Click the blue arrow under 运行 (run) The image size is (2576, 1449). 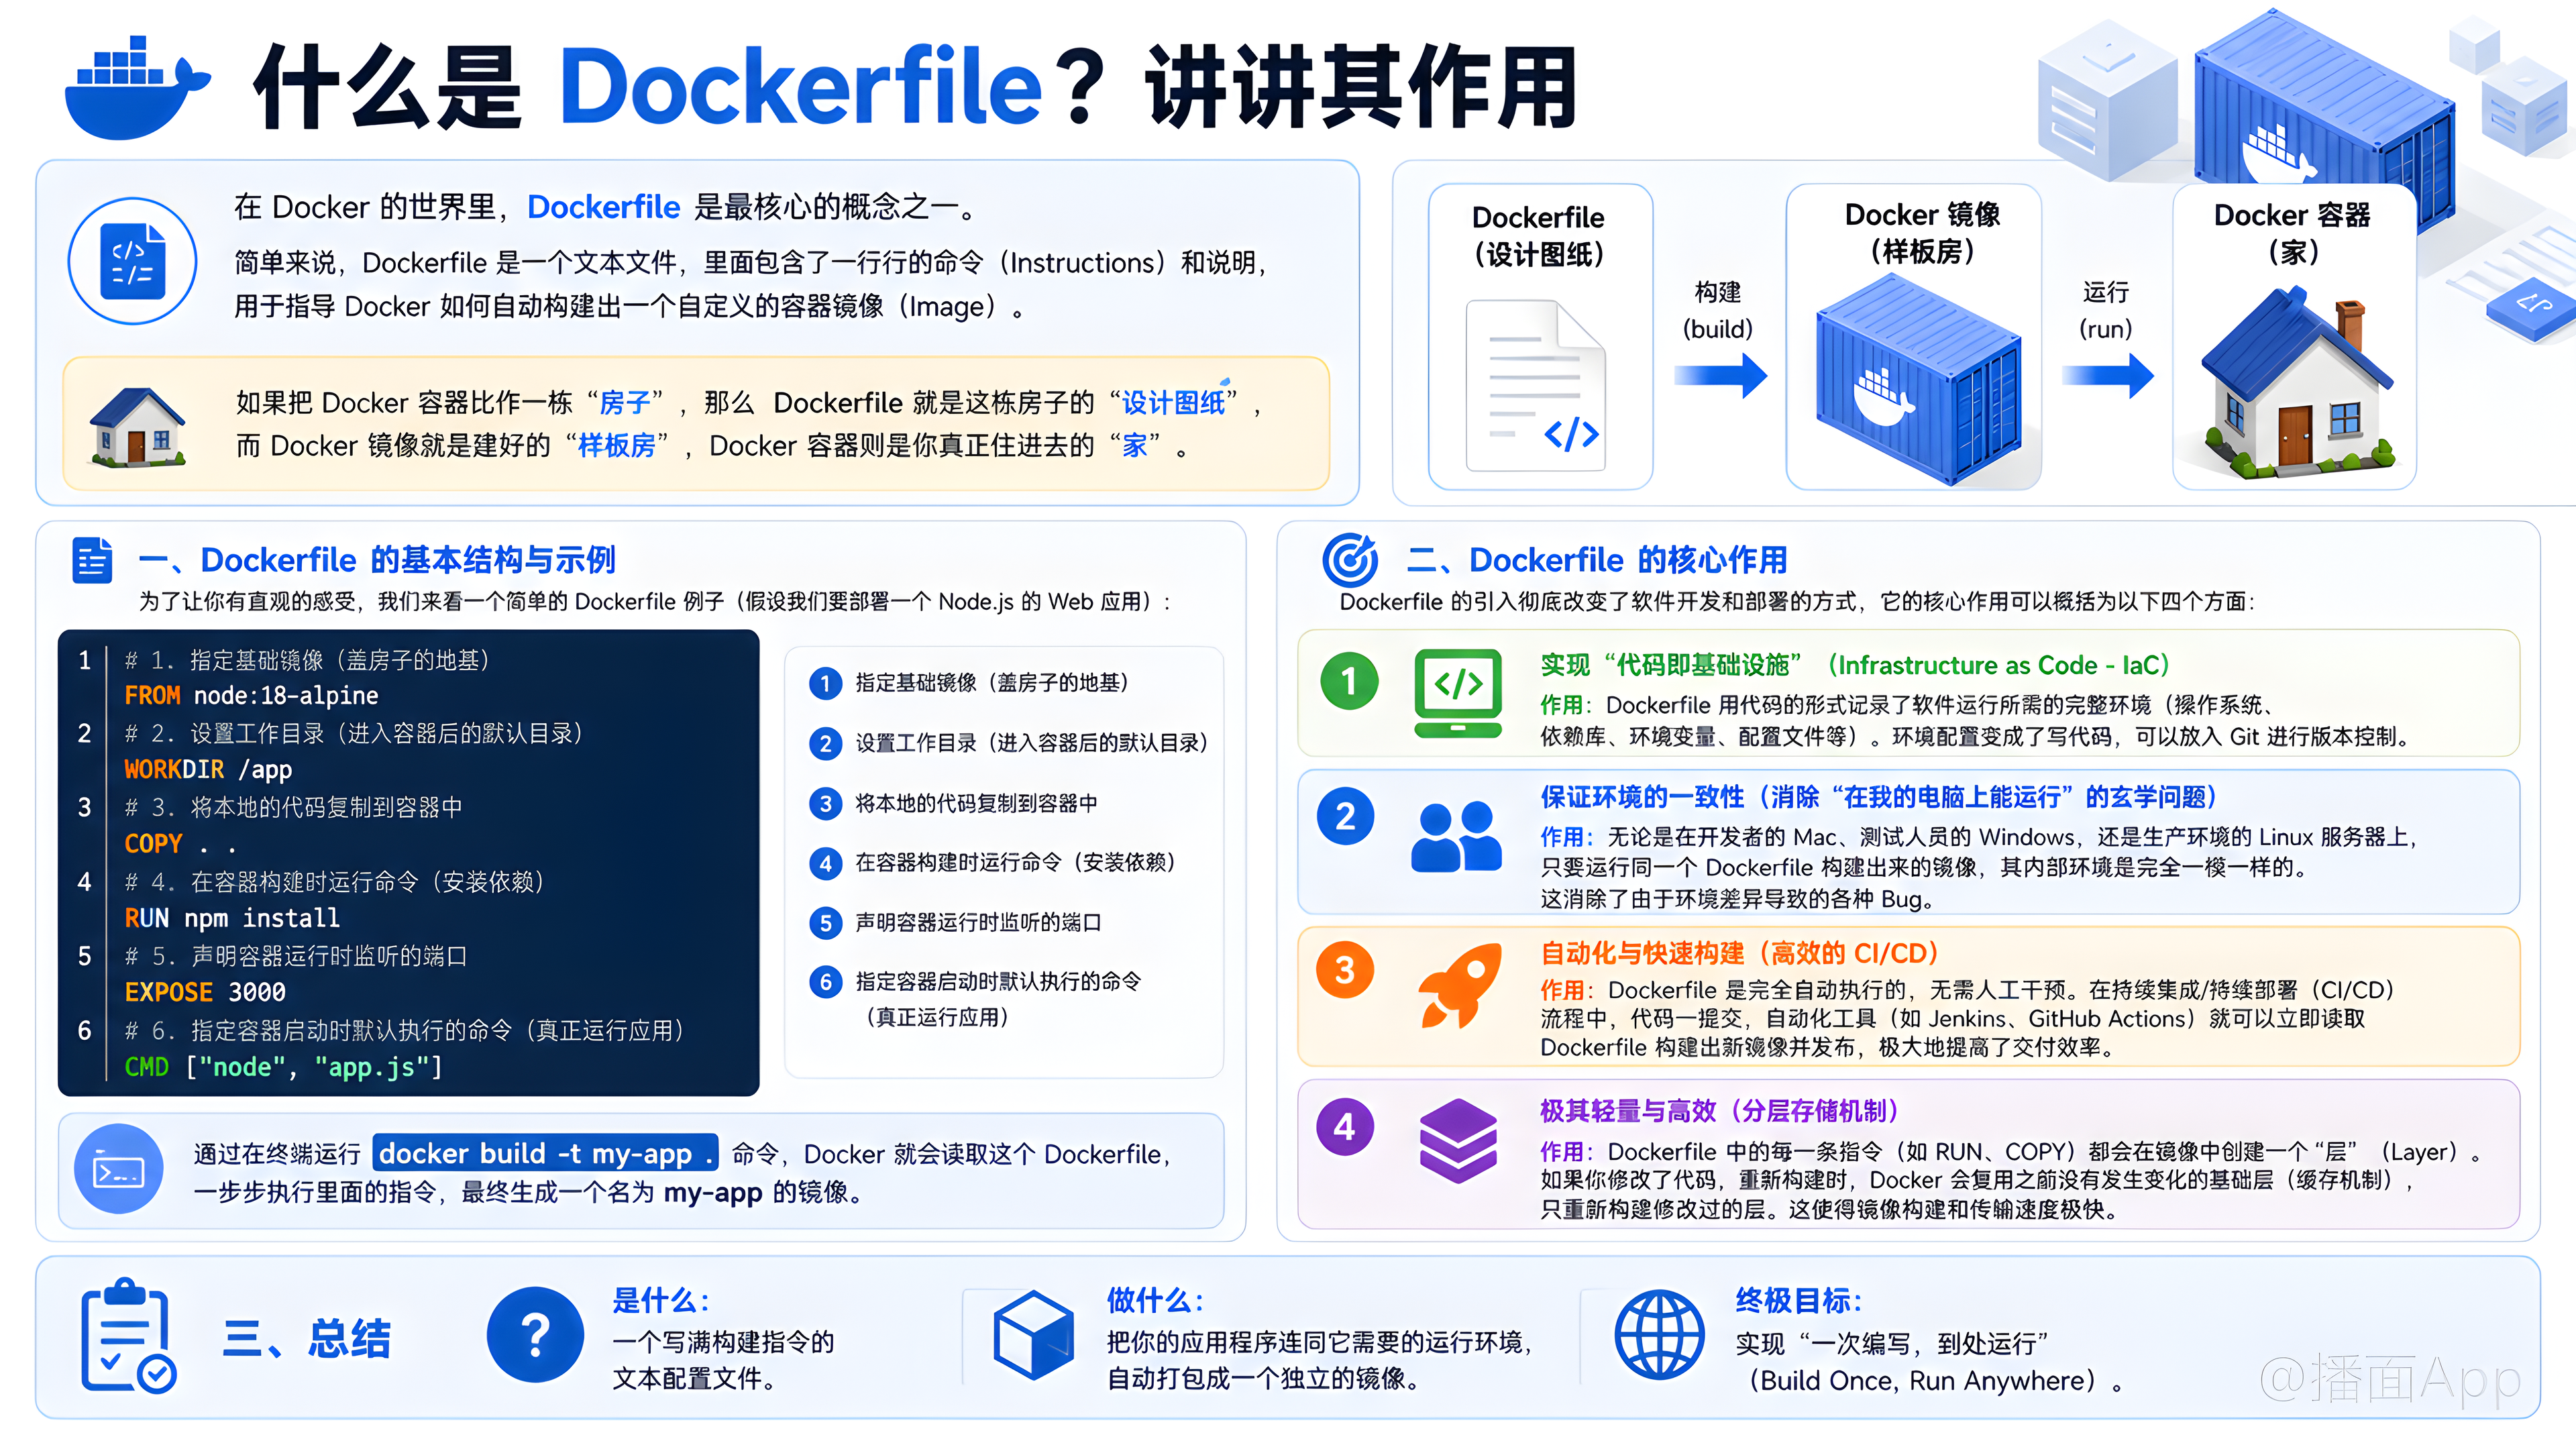[2107, 376]
